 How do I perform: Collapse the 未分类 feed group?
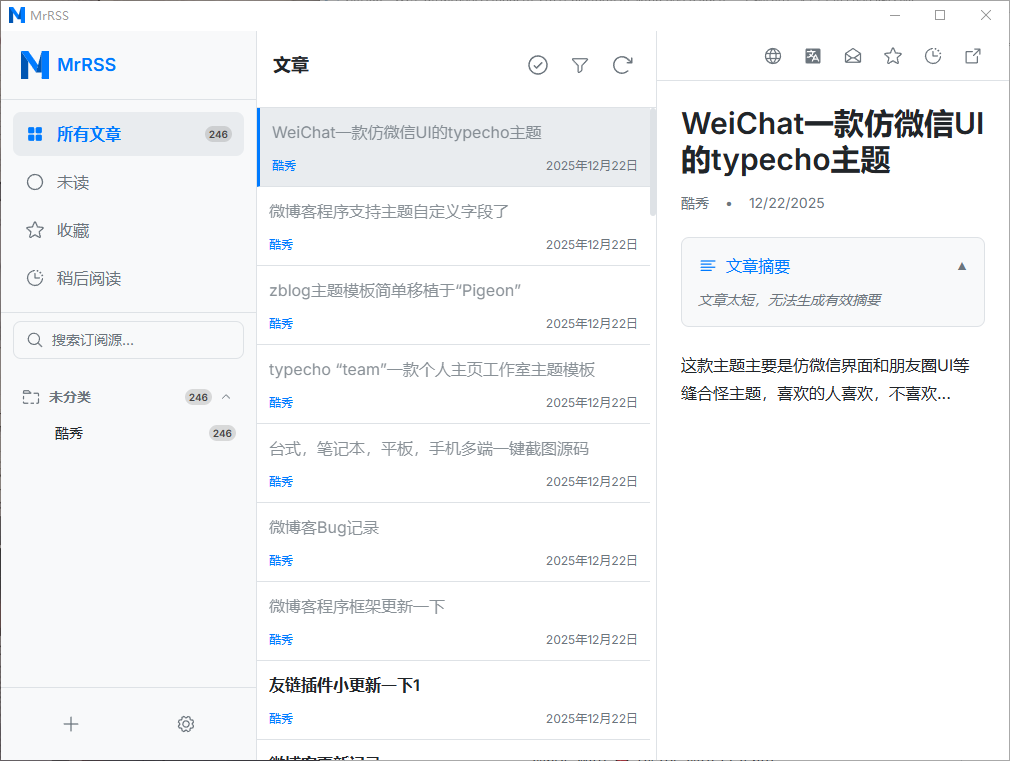226,396
